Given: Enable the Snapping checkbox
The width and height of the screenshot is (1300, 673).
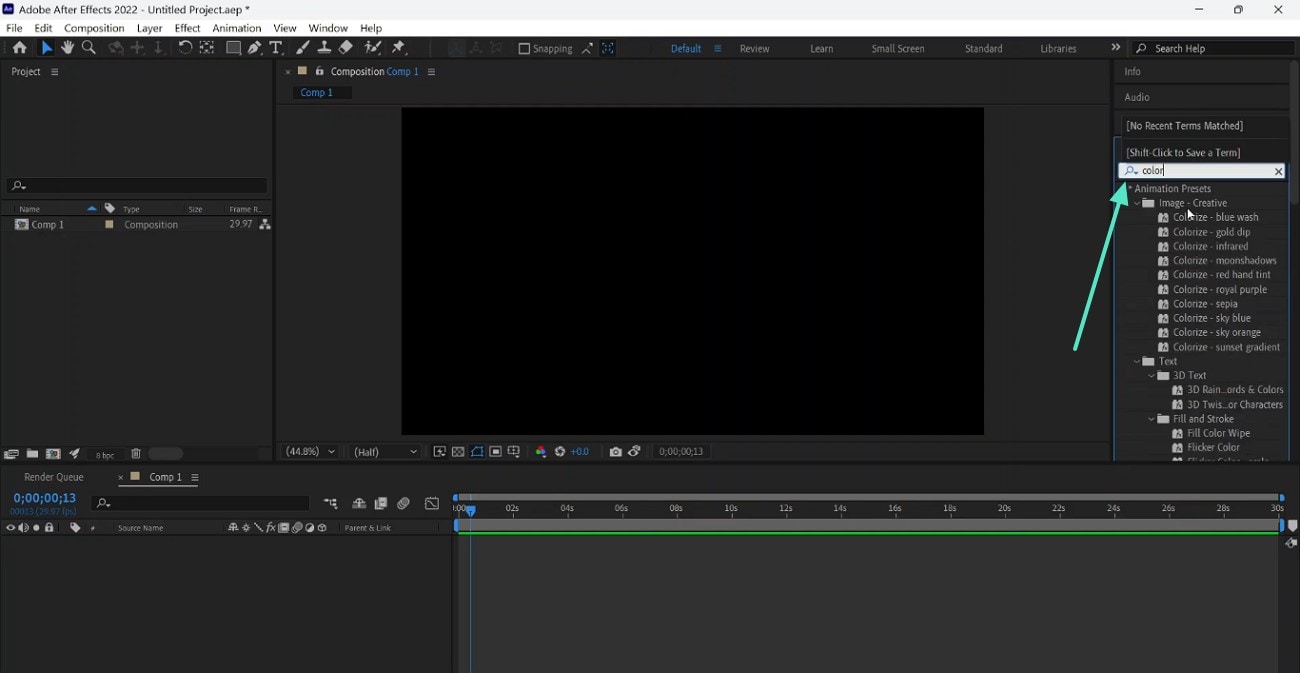Looking at the screenshot, I should (x=524, y=49).
